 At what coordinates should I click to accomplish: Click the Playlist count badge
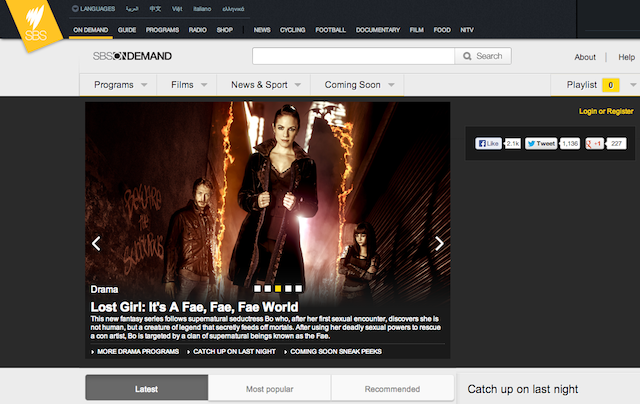pyautogui.click(x=611, y=85)
